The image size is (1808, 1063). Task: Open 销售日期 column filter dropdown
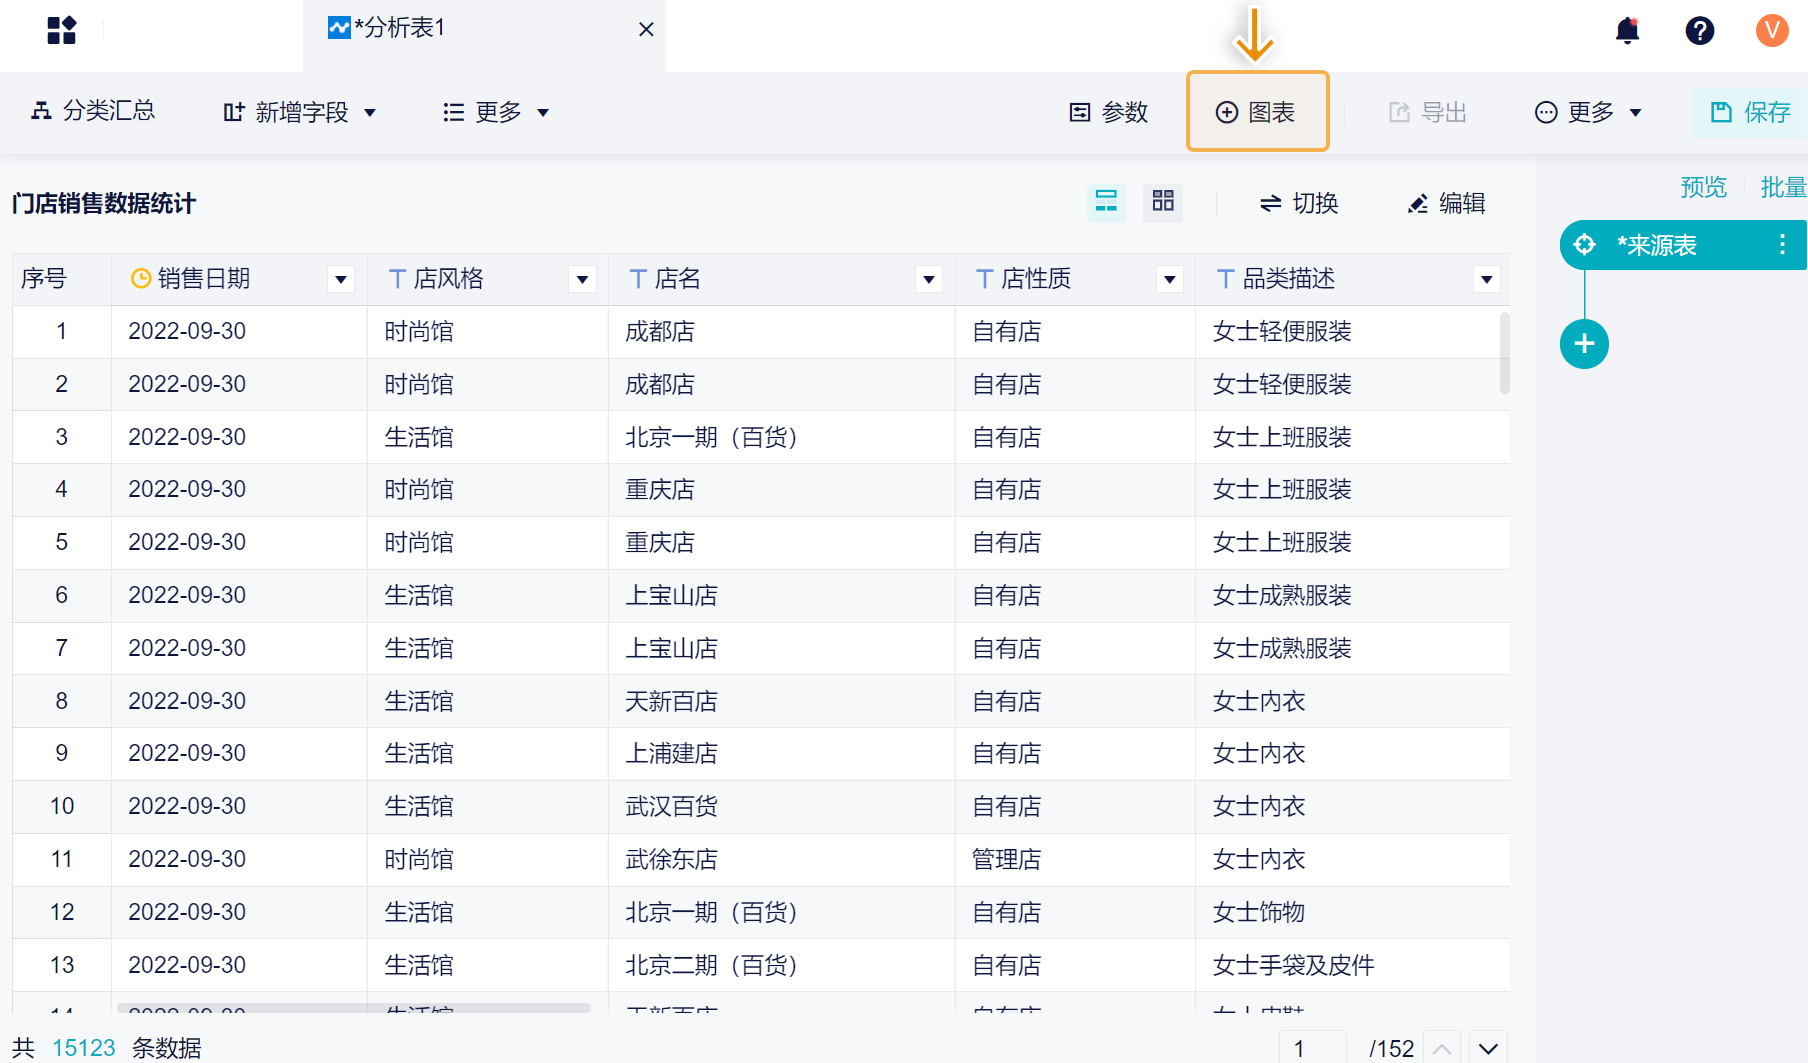point(341,279)
